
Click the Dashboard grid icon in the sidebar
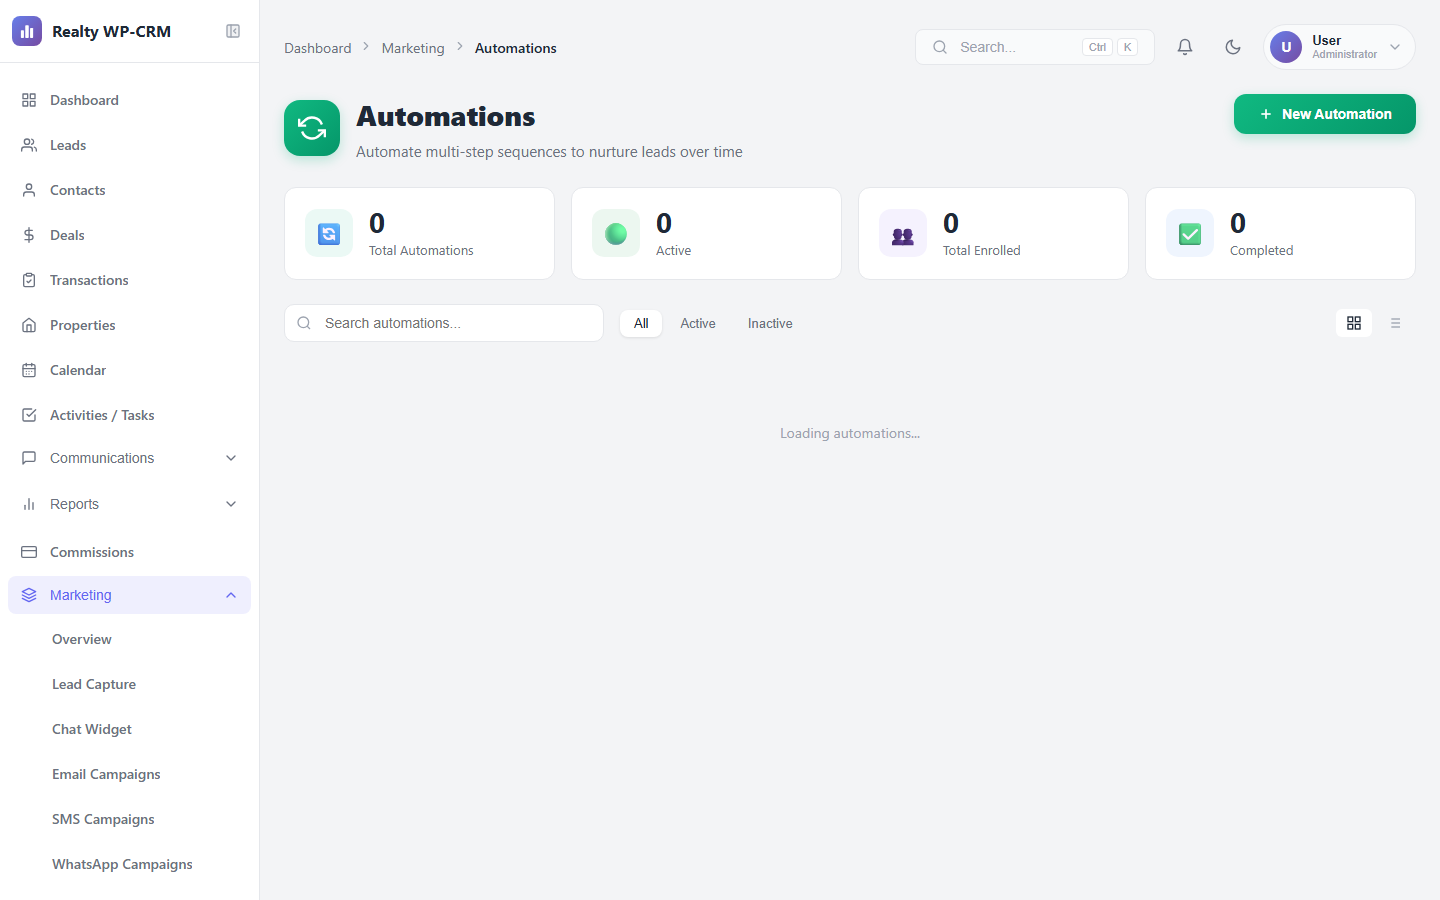click(29, 100)
